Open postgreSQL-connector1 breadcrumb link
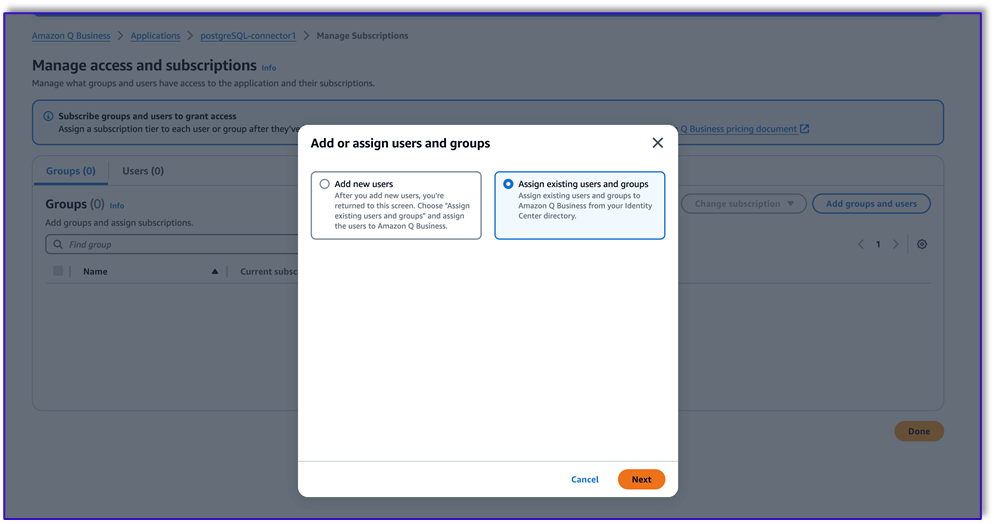994x524 pixels. click(x=248, y=36)
